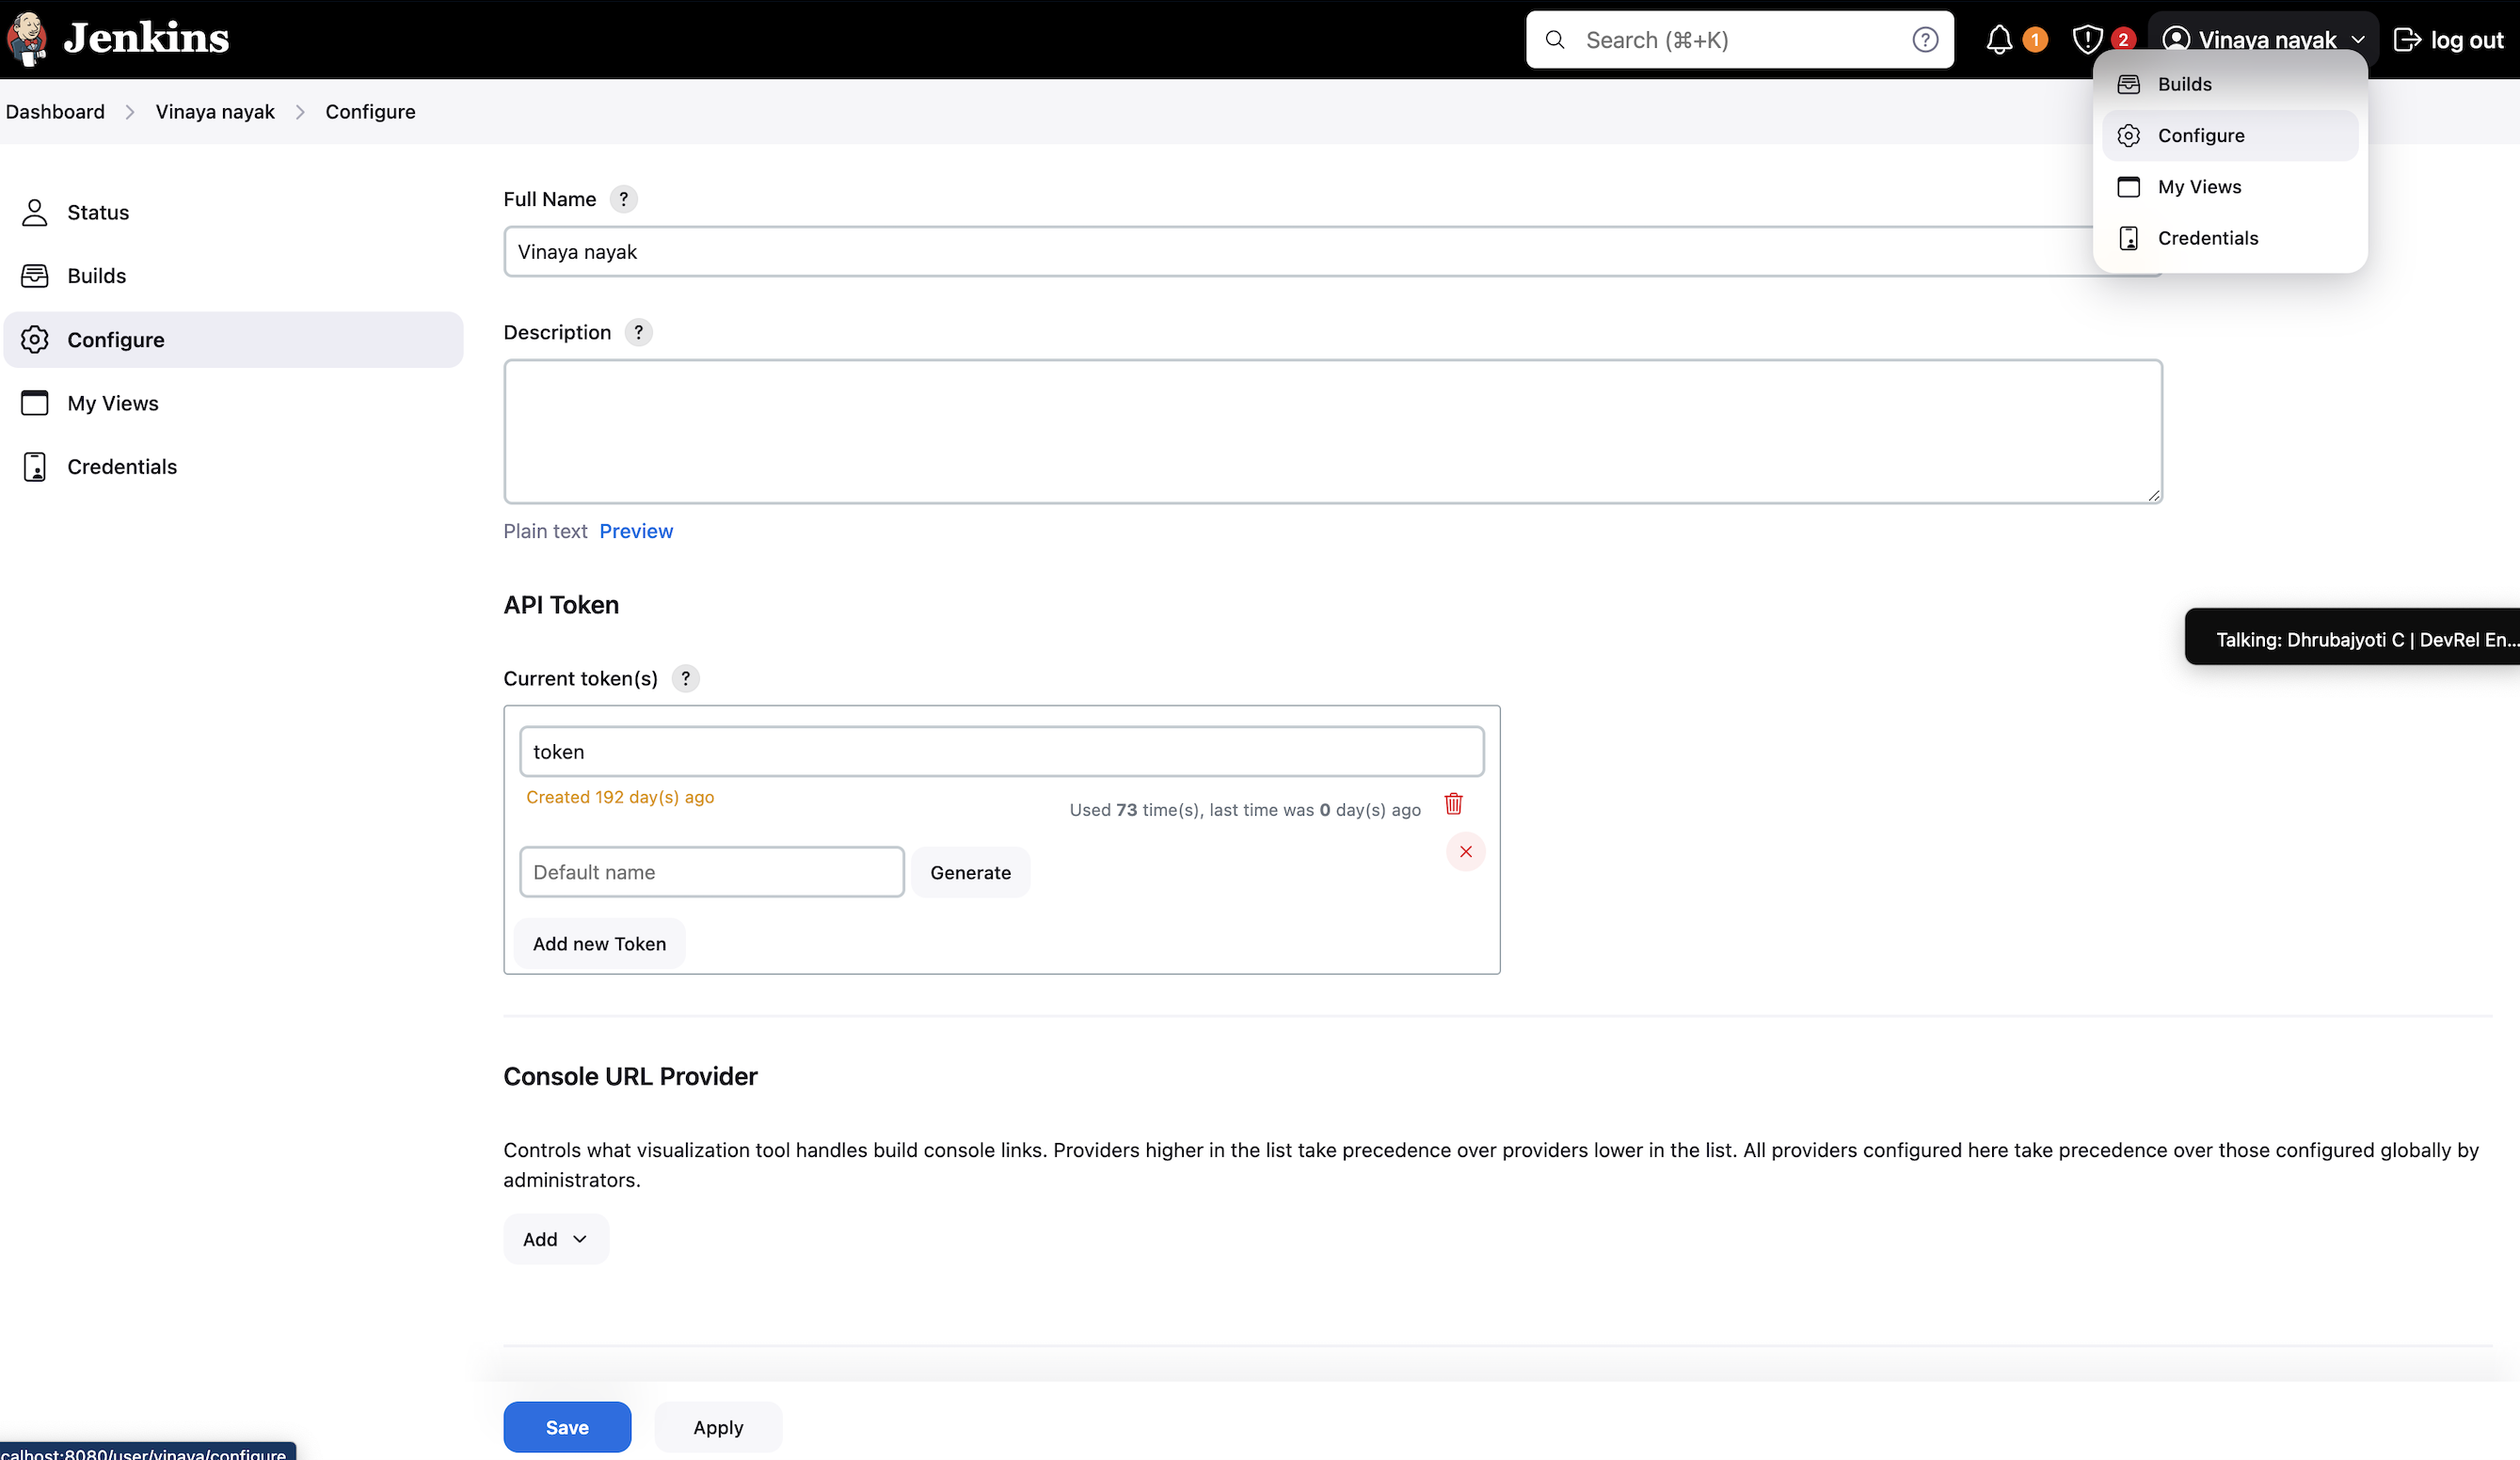Viewport: 2520px width, 1460px height.
Task: Choose My Views in dropdown menu
Action: (x=2199, y=187)
